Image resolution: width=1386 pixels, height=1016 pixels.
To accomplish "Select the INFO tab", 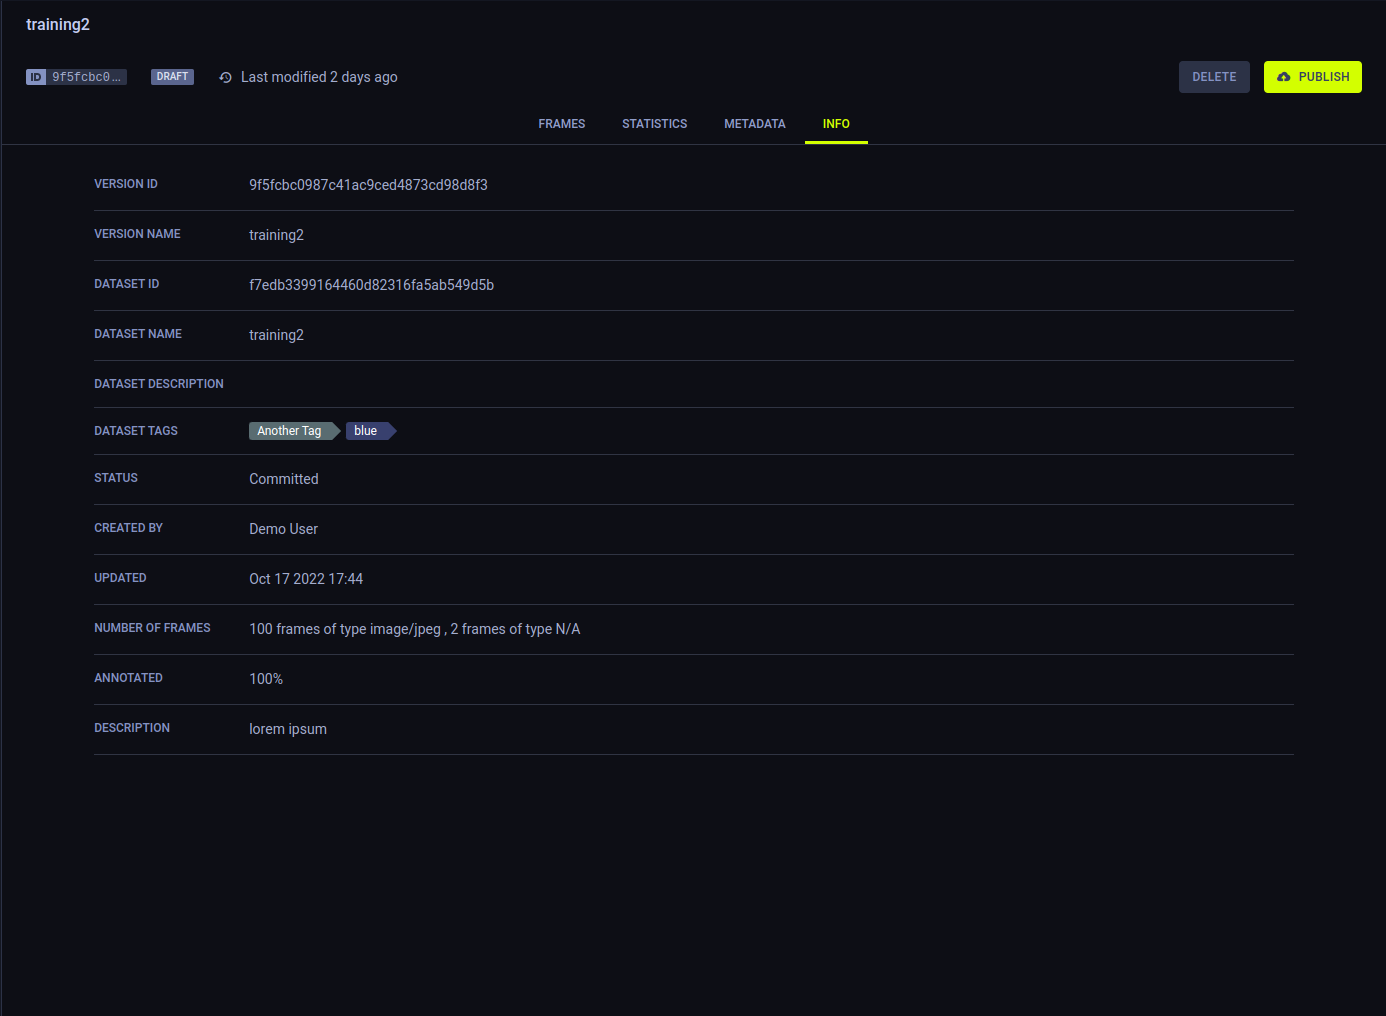I will (x=836, y=124).
